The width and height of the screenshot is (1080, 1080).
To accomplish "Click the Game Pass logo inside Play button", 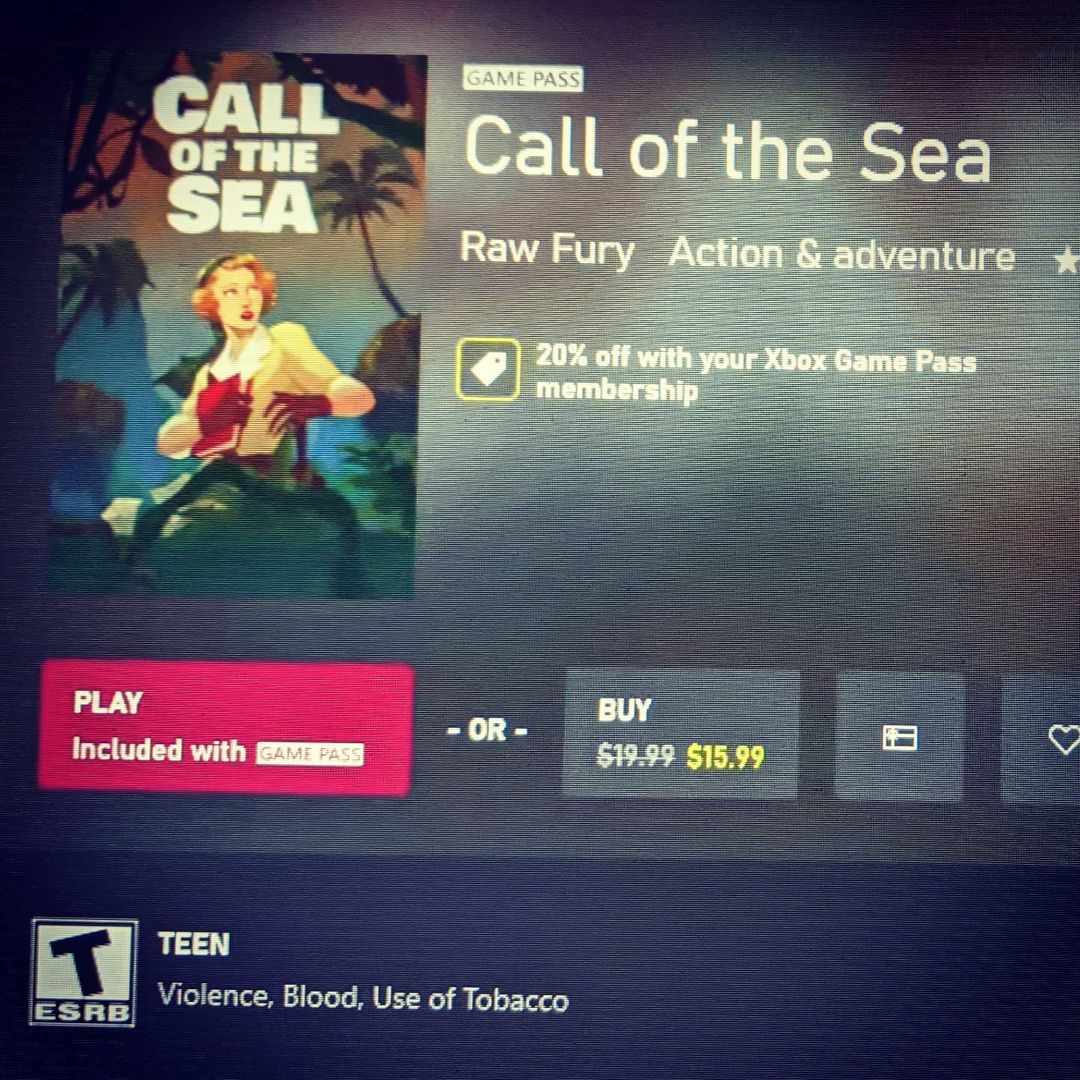I will pyautogui.click(x=310, y=754).
